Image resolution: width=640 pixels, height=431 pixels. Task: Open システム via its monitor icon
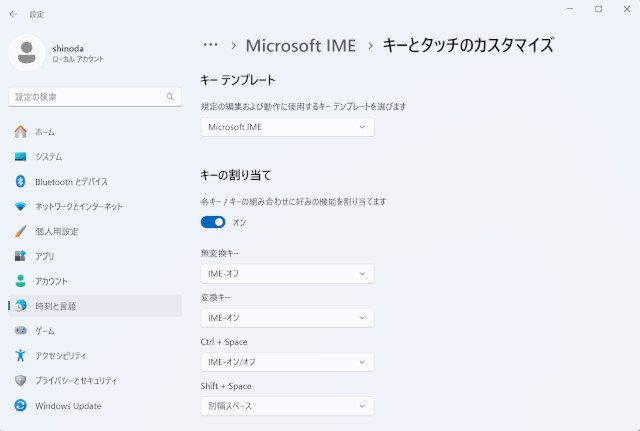point(20,157)
